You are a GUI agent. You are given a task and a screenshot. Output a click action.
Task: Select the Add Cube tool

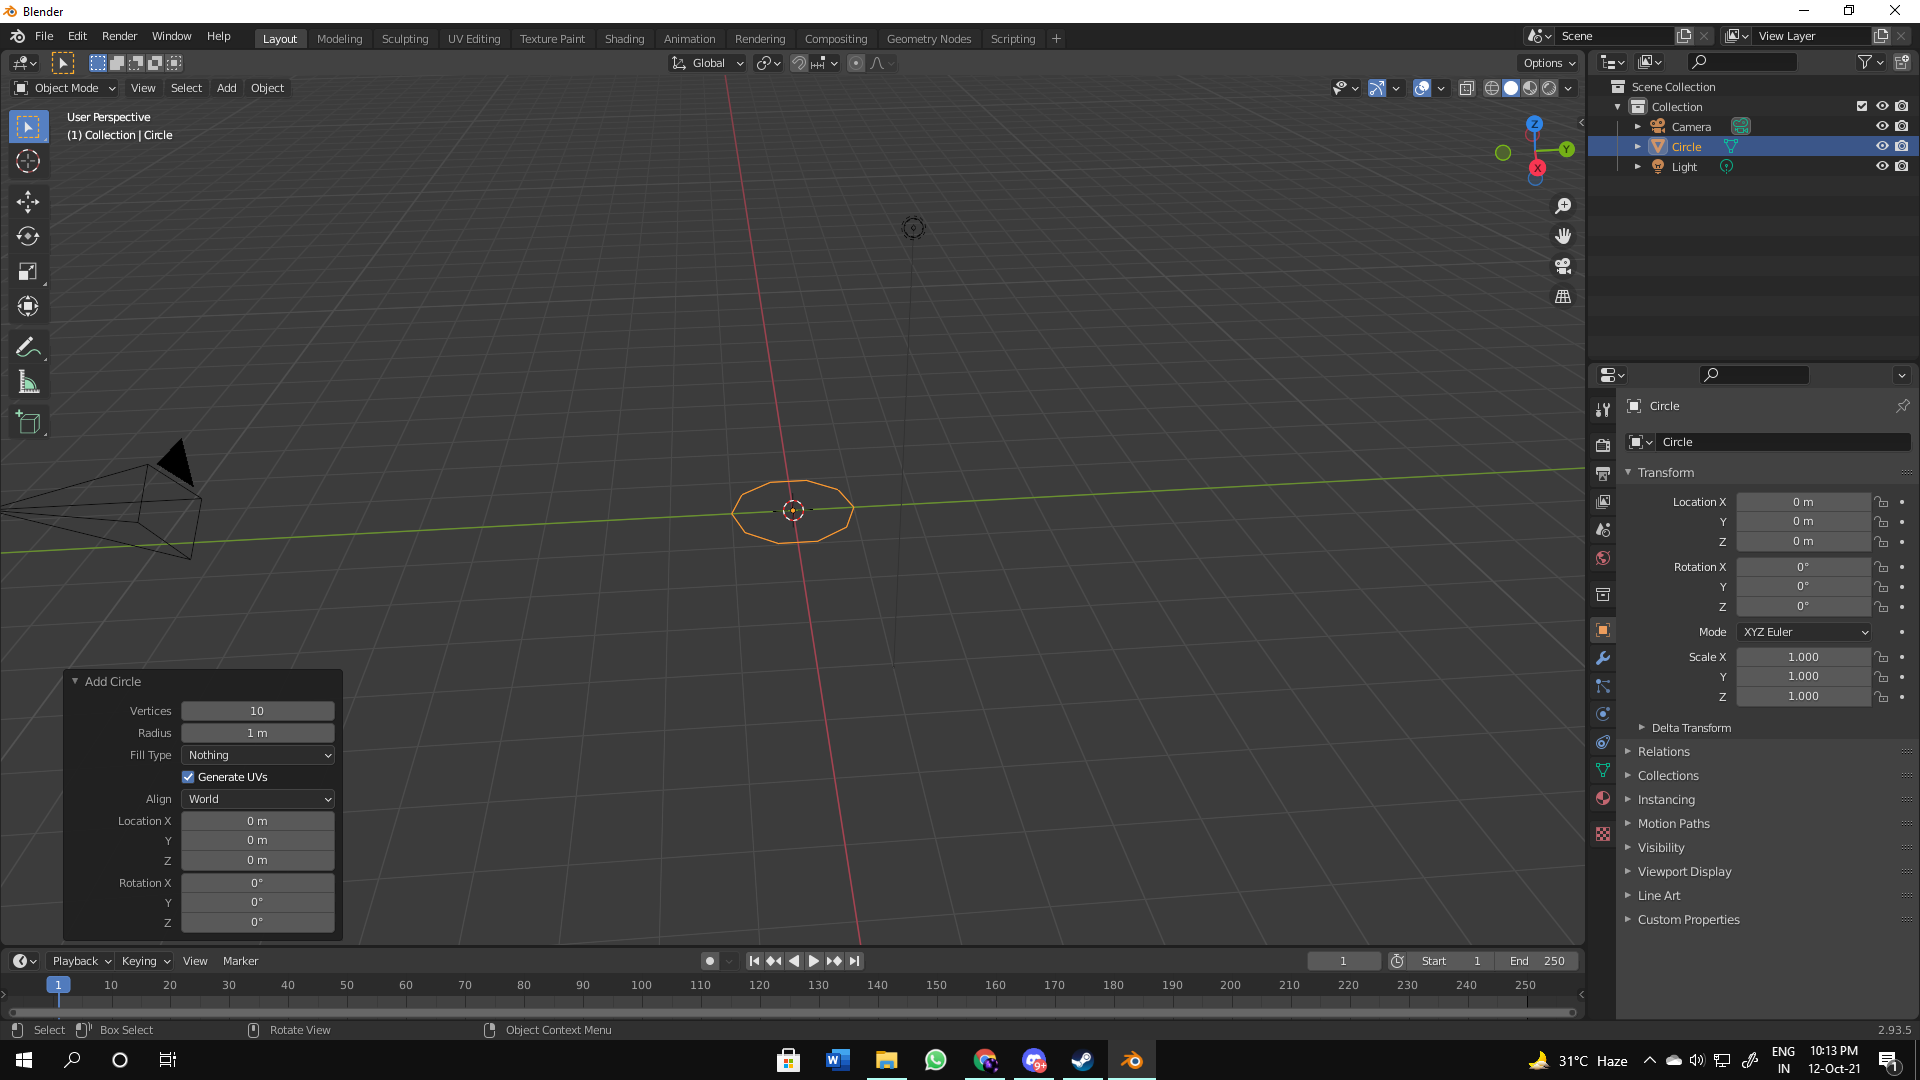28,423
